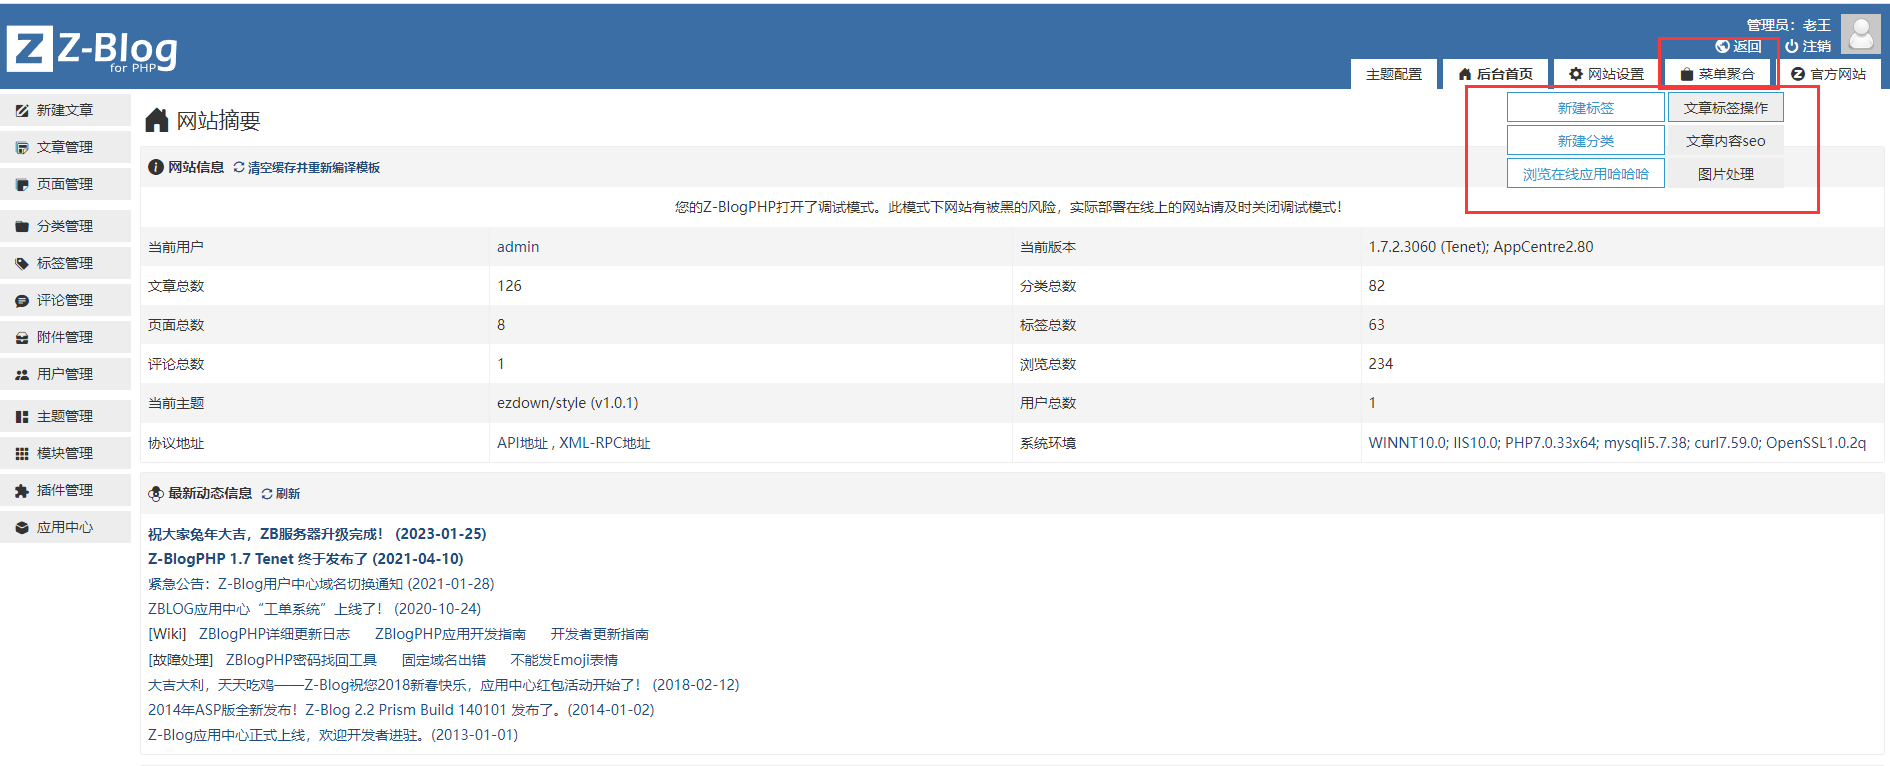Click the briefcase icon beside 菜单聚合
Image resolution: width=1890 pixels, height=766 pixels.
(x=1687, y=75)
